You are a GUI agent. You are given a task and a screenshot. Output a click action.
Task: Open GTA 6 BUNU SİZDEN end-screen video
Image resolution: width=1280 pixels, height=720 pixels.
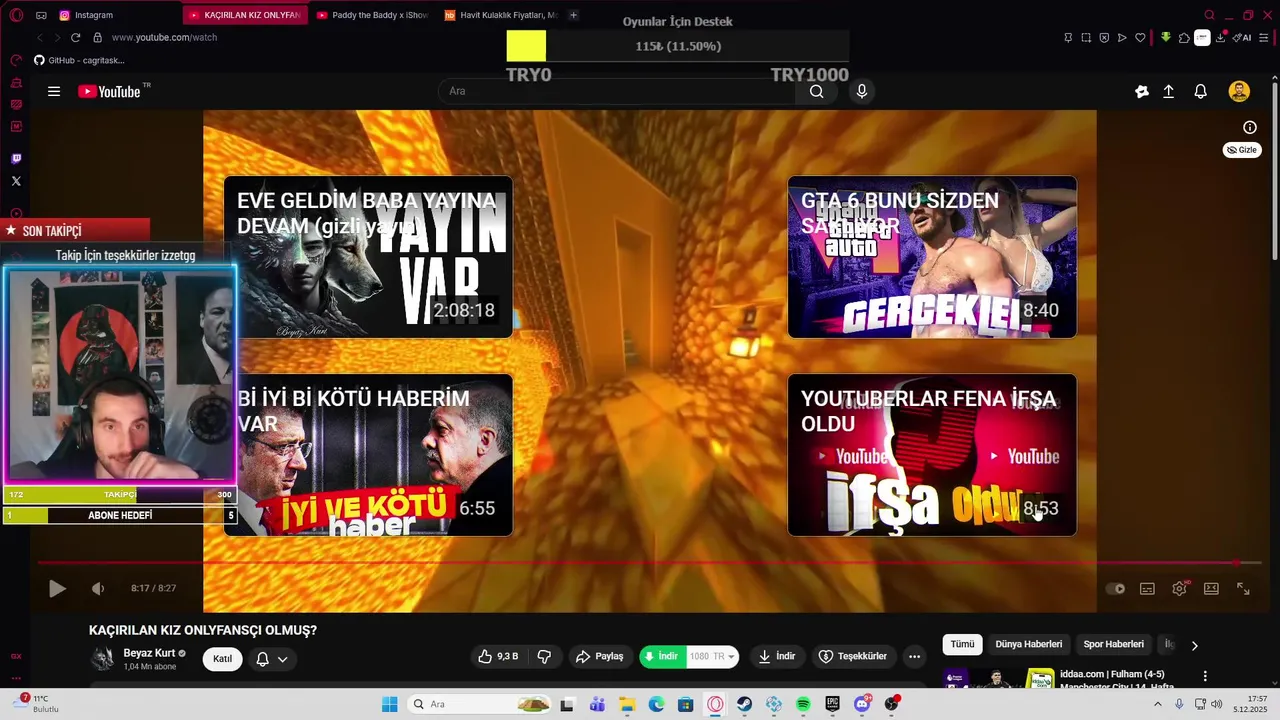pos(932,257)
